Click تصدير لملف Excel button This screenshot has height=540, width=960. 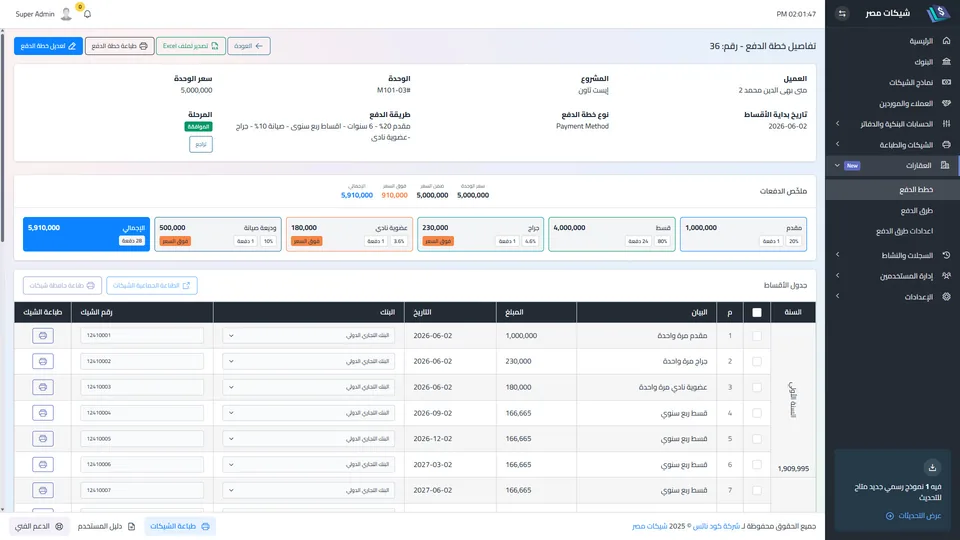[190, 46]
